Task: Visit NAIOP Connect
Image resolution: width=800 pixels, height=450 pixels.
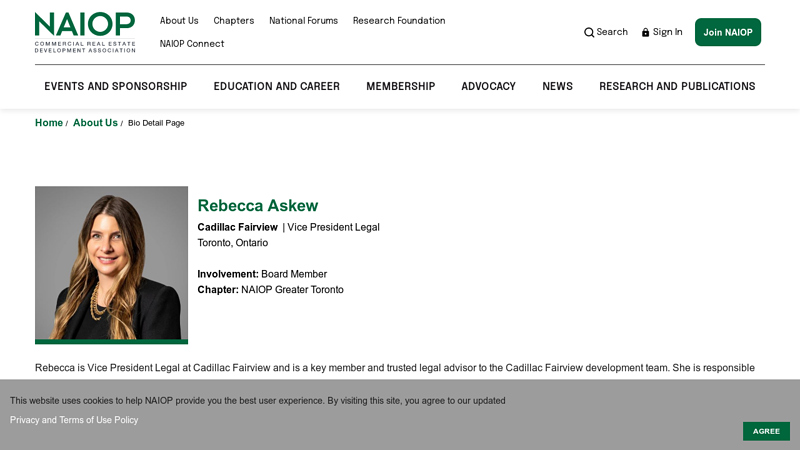Action: (192, 44)
